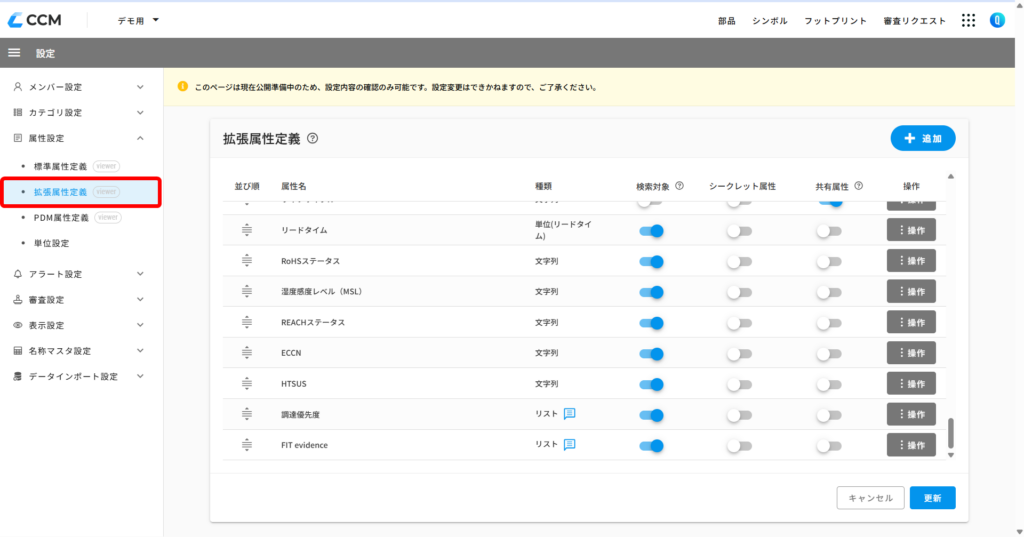Expand アラート設定 chevron

[140, 274]
